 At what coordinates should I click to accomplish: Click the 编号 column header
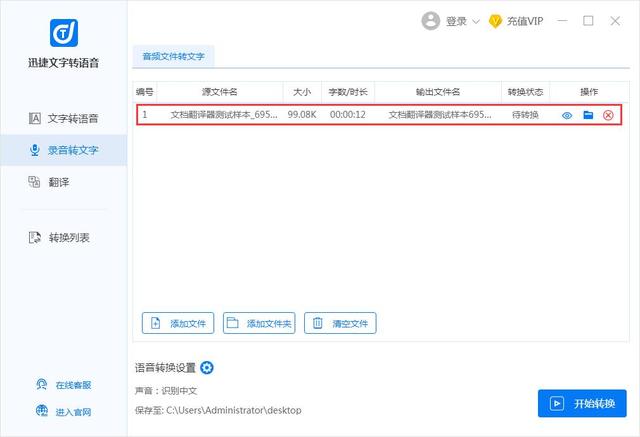point(144,92)
